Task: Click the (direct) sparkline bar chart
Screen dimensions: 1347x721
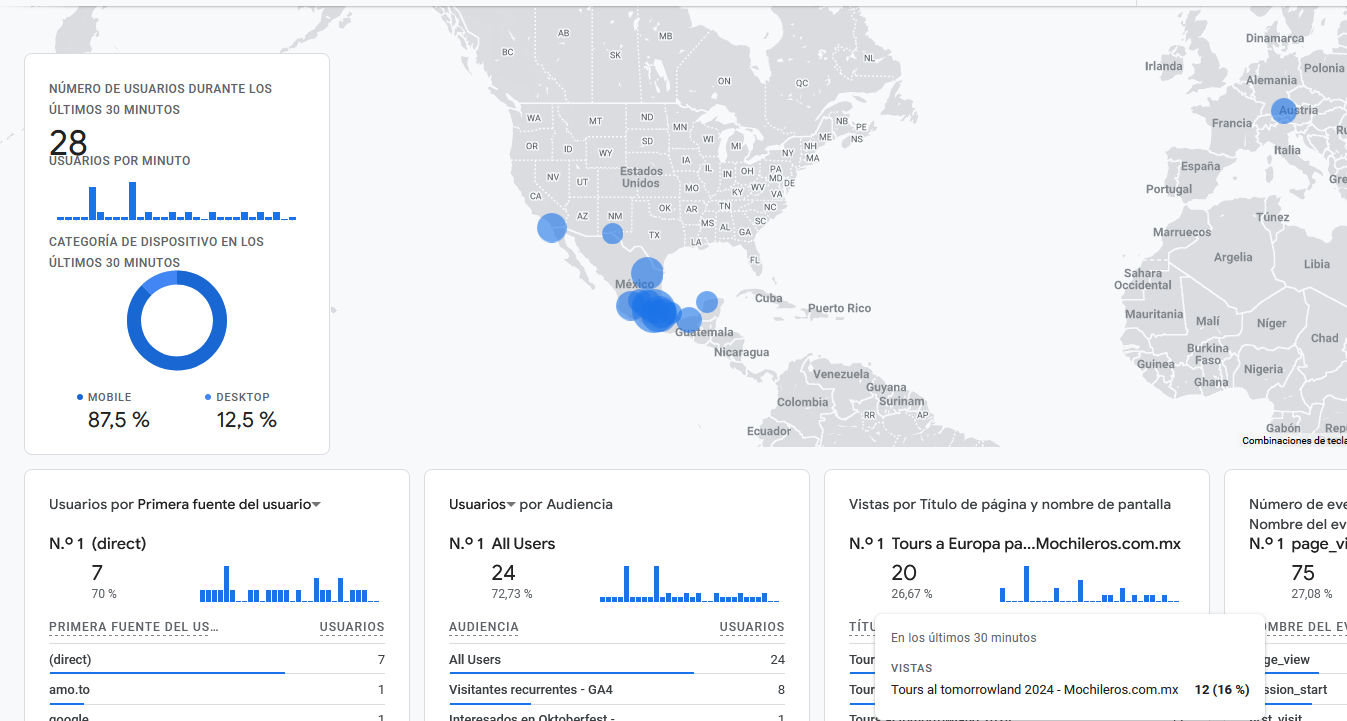Action: tap(290, 583)
